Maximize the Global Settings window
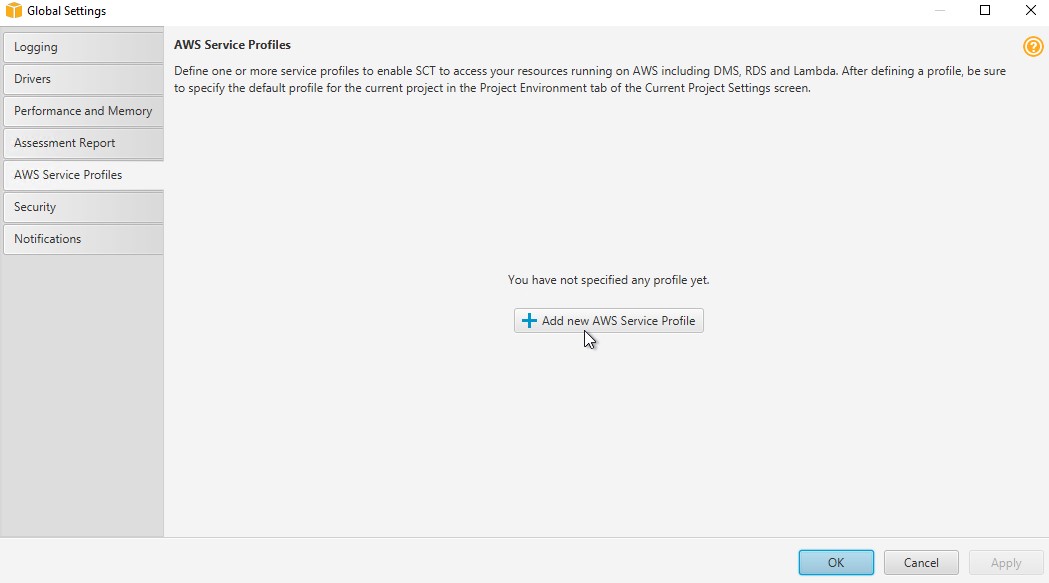Viewport: 1049px width, 583px height. tap(985, 11)
